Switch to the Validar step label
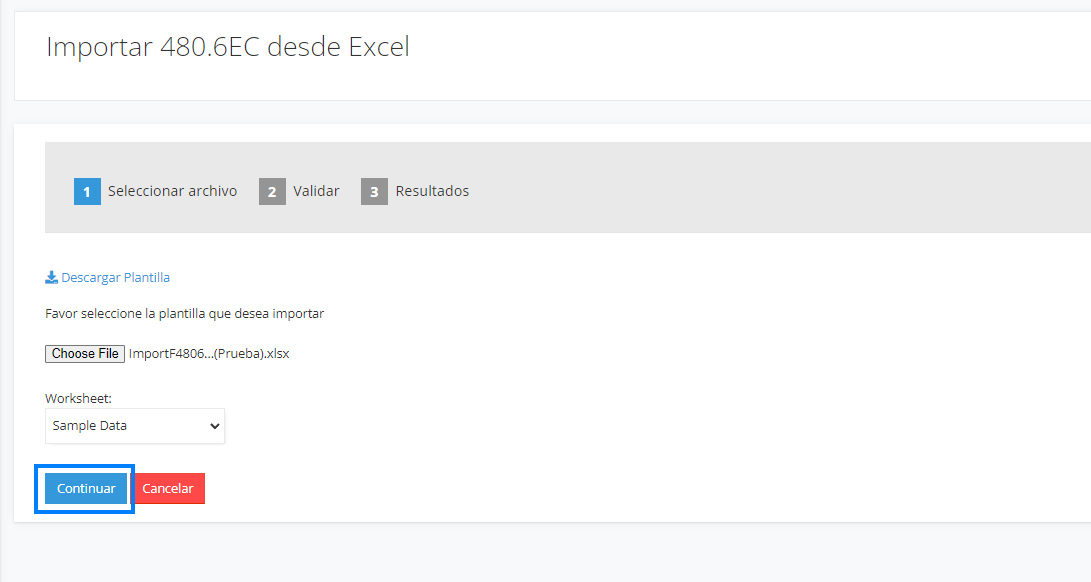The width and height of the screenshot is (1091, 582). click(x=316, y=191)
